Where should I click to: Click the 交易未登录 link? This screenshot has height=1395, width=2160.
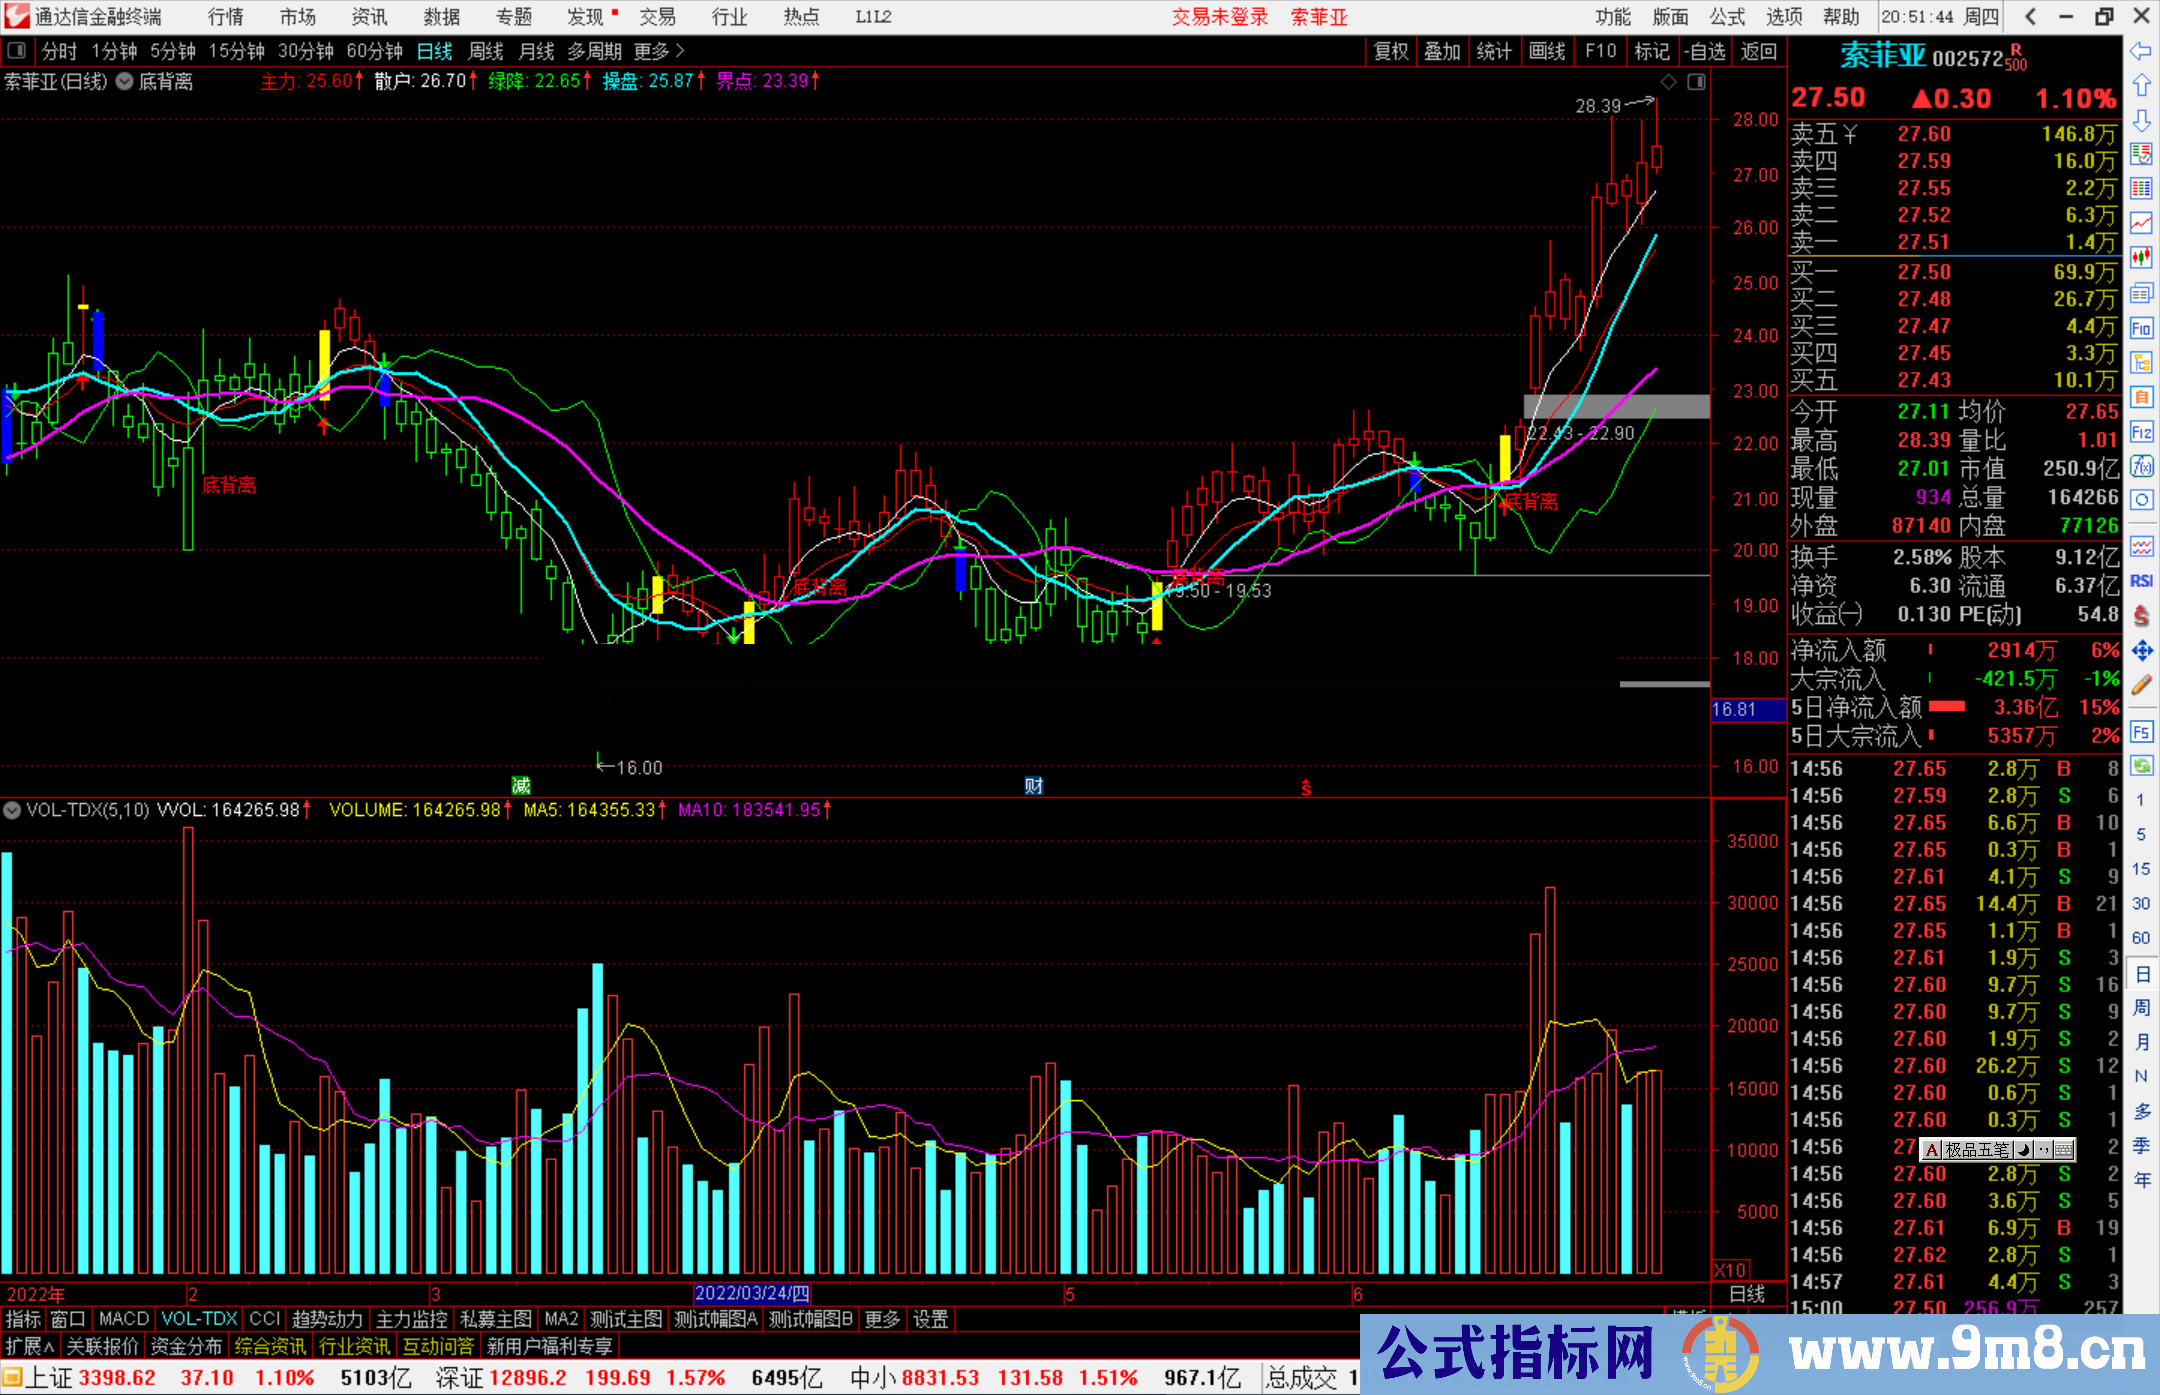pyautogui.click(x=1219, y=17)
